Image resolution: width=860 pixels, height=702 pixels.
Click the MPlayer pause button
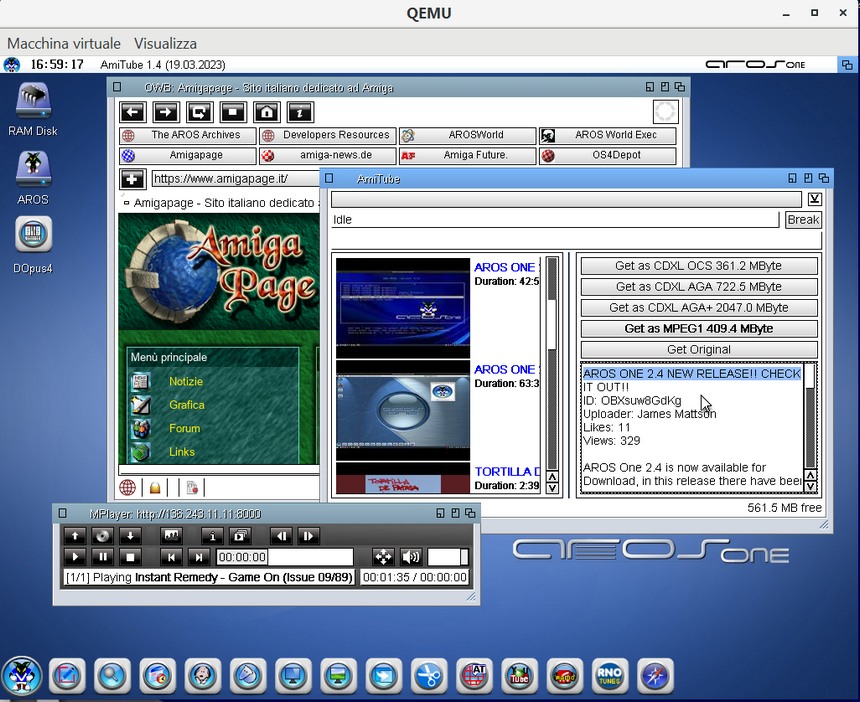103,557
